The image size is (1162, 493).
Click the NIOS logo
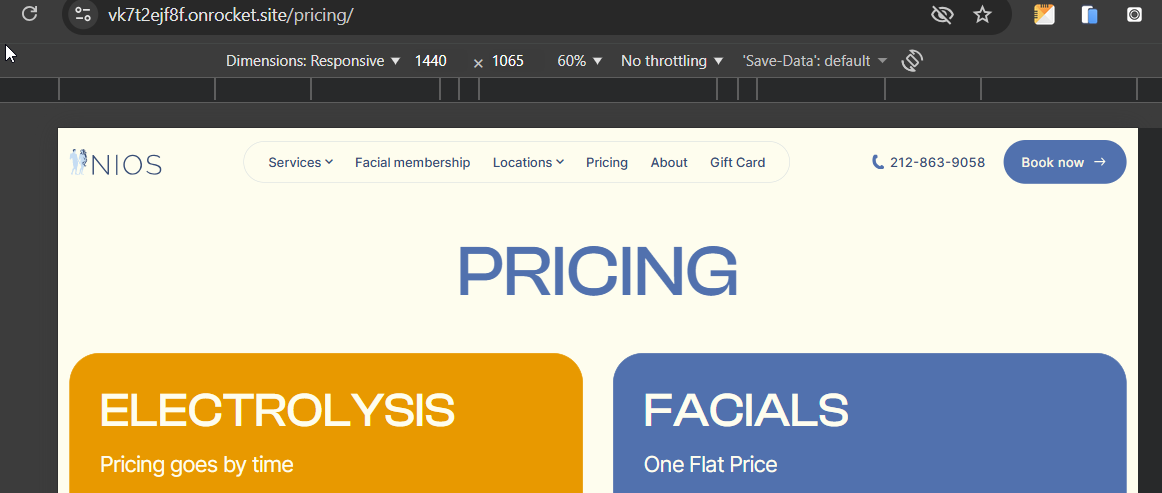pos(116,162)
